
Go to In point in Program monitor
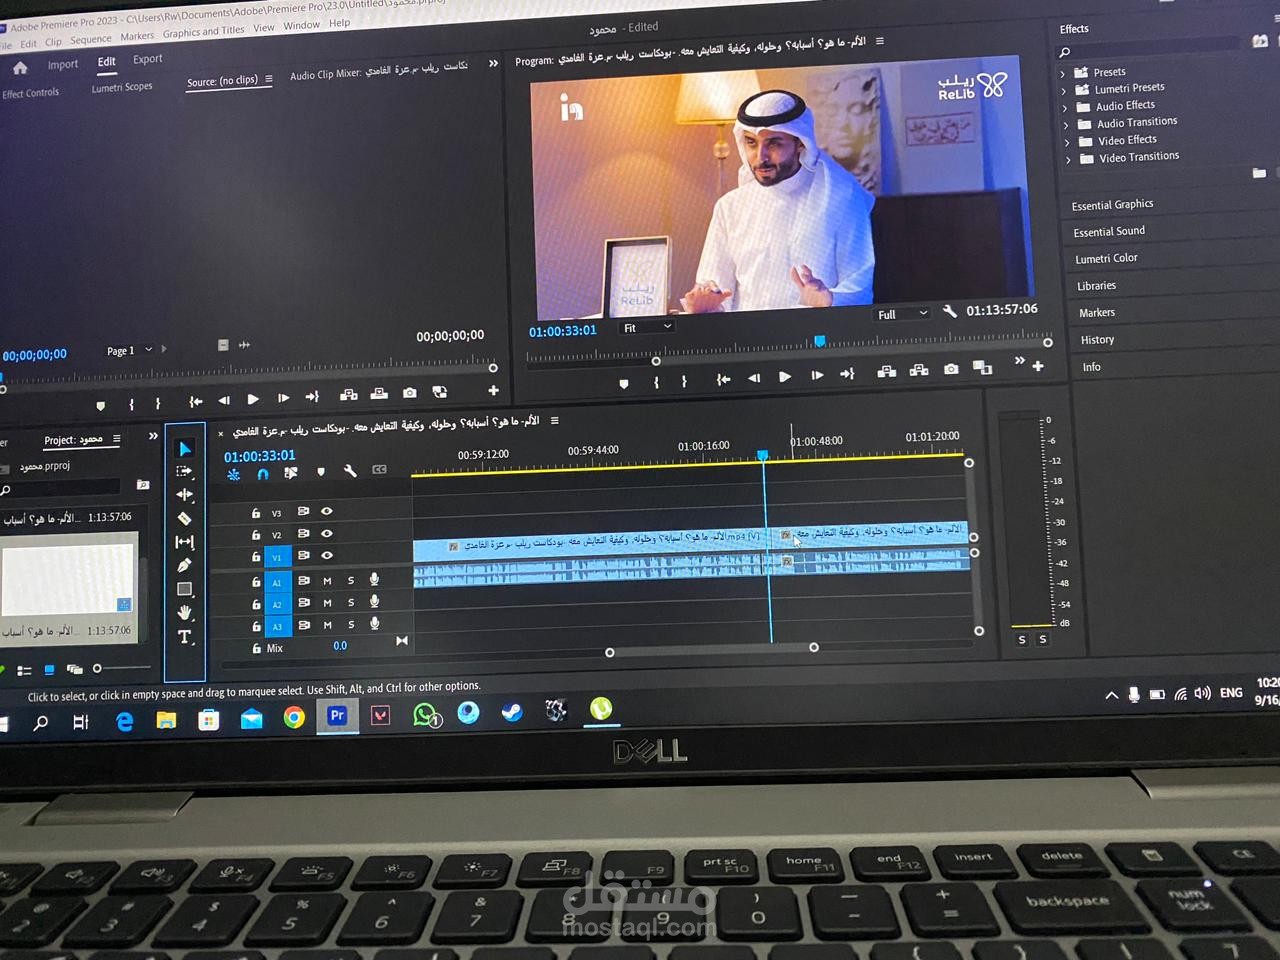point(723,379)
